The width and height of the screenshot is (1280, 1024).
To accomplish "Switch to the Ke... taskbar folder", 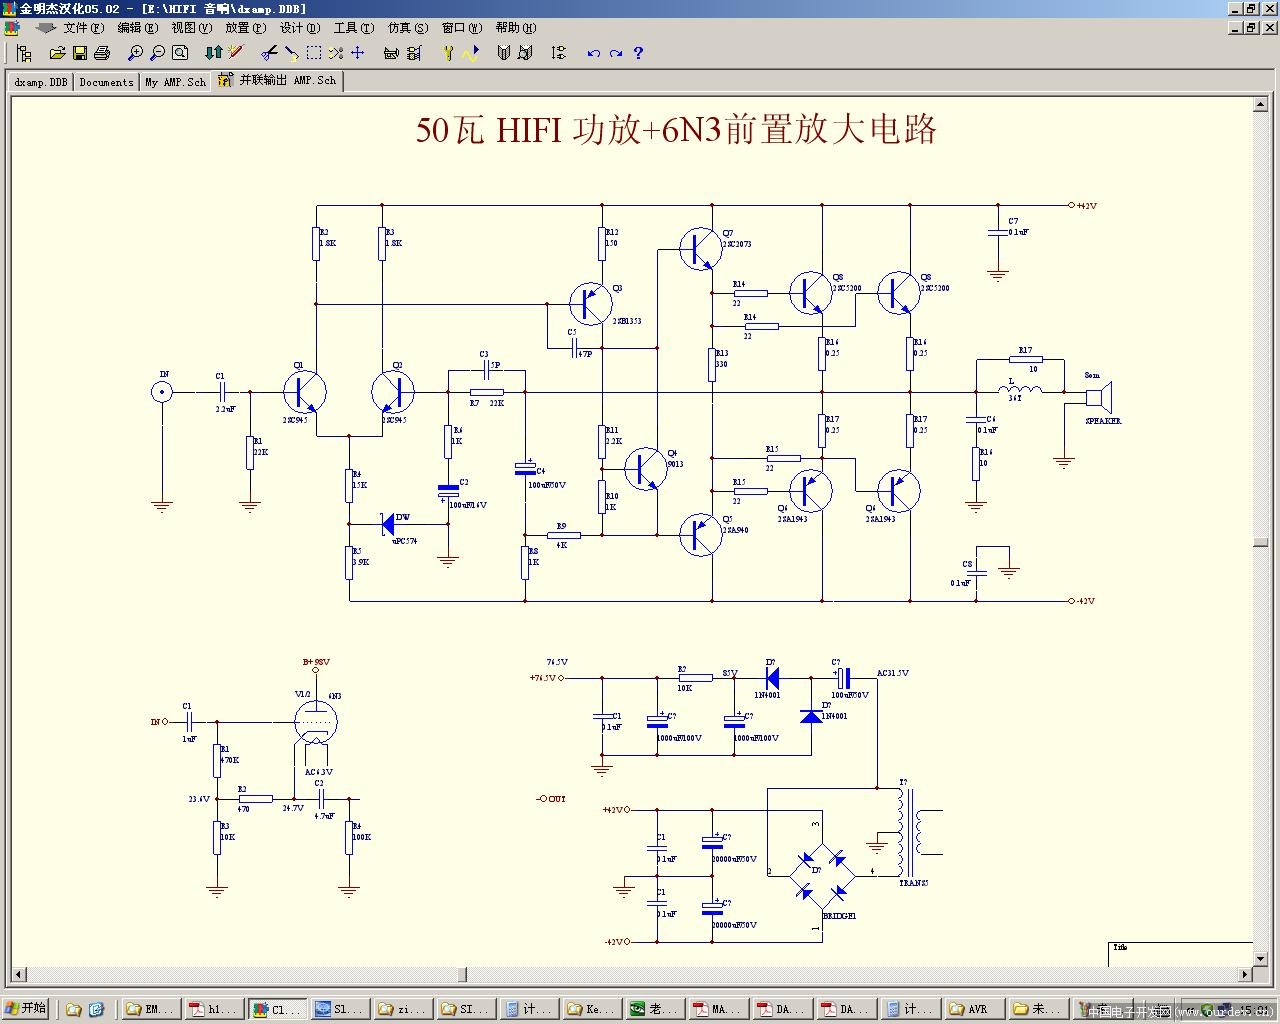I will pyautogui.click(x=591, y=1009).
